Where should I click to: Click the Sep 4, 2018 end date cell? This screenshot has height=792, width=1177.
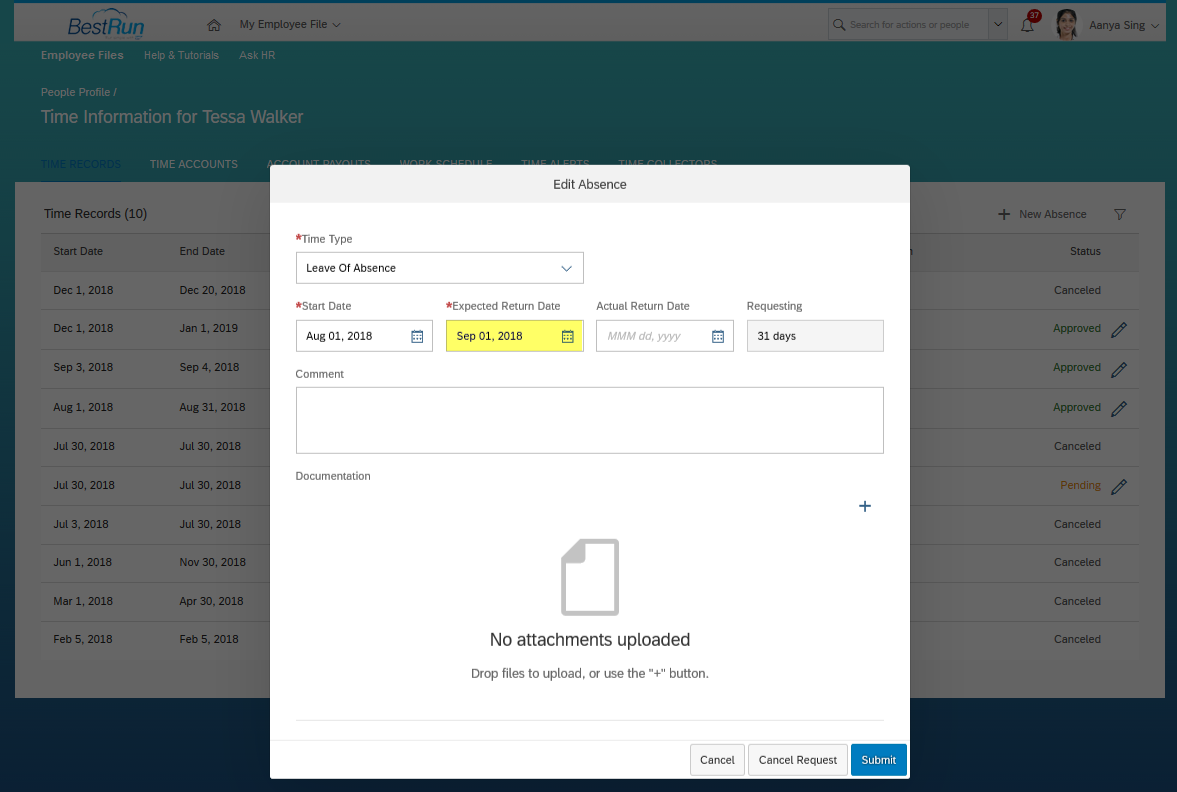coord(209,368)
